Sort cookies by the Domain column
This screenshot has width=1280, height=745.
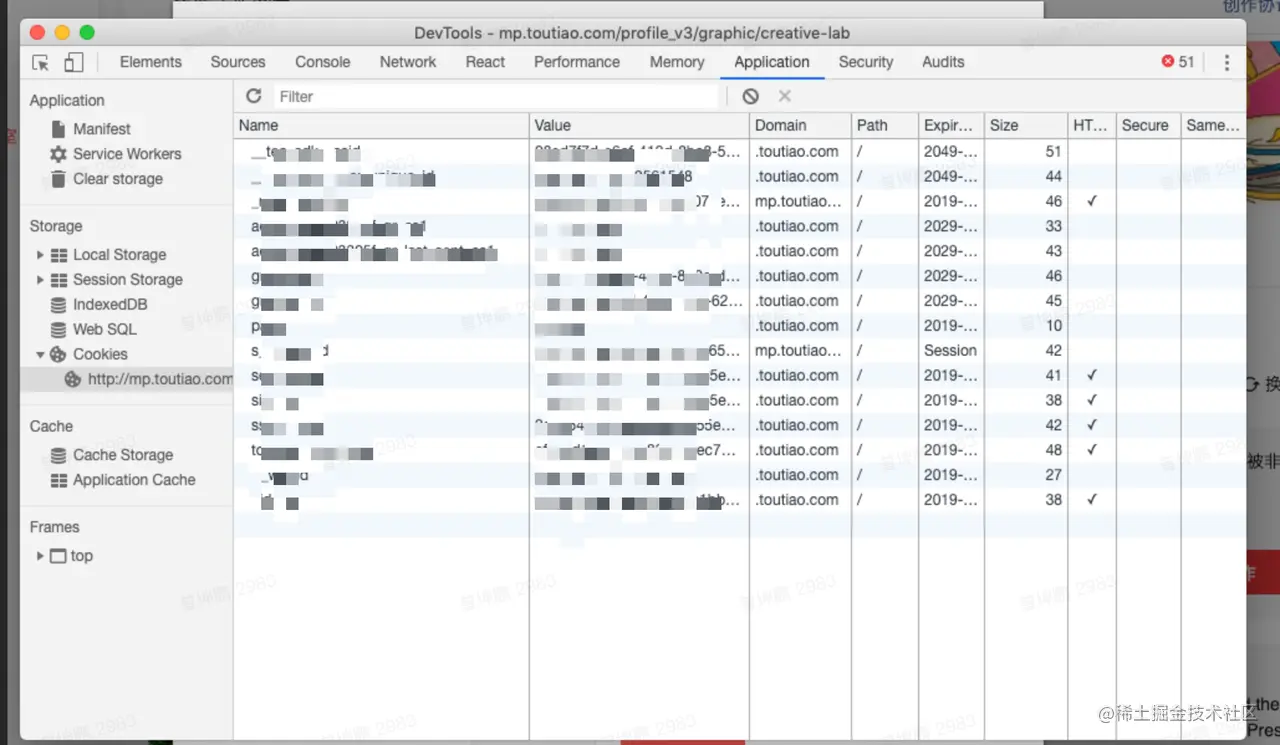click(x=800, y=126)
